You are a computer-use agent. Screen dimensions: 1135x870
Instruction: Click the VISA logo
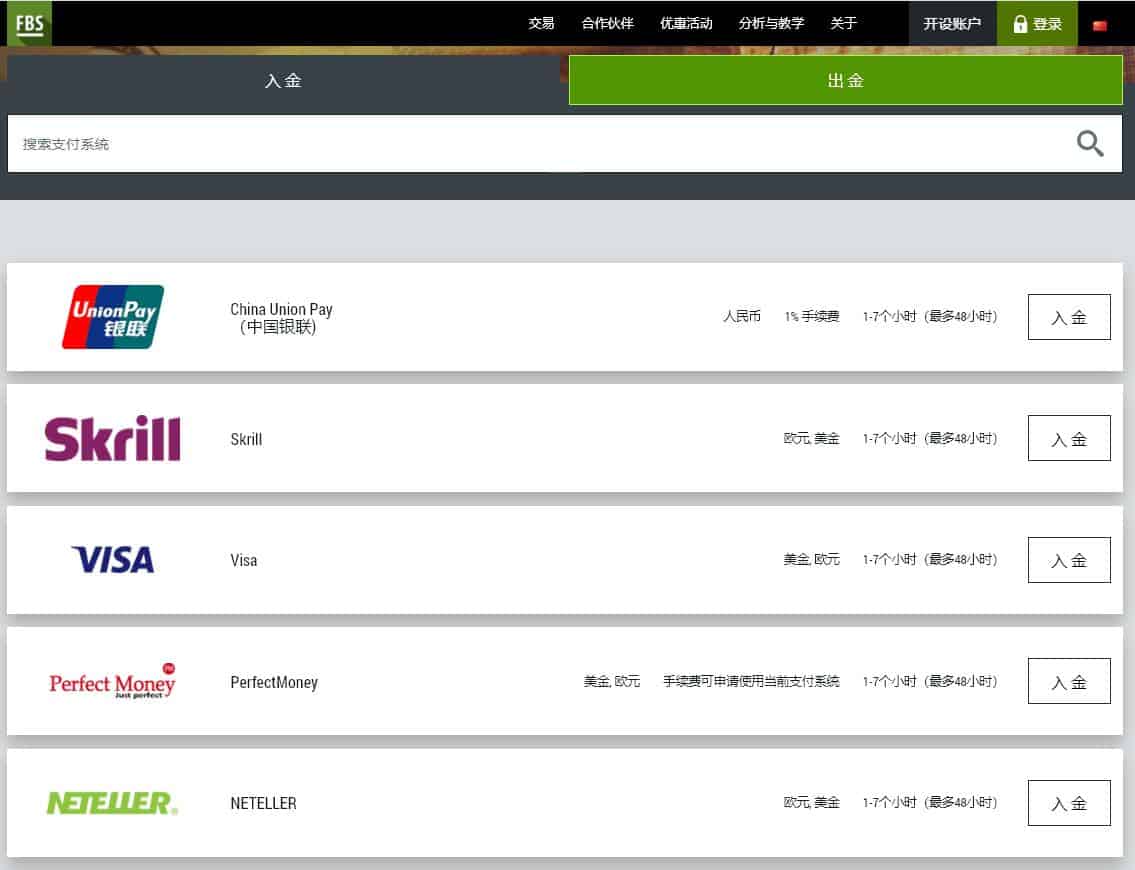point(113,559)
